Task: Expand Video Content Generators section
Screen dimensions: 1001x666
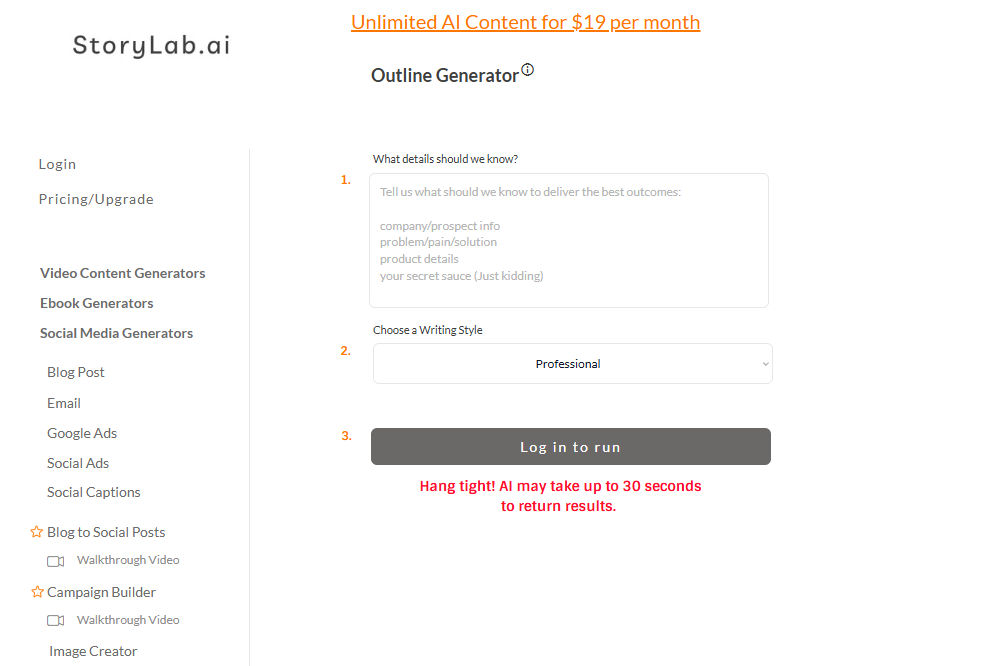Action: tap(123, 273)
